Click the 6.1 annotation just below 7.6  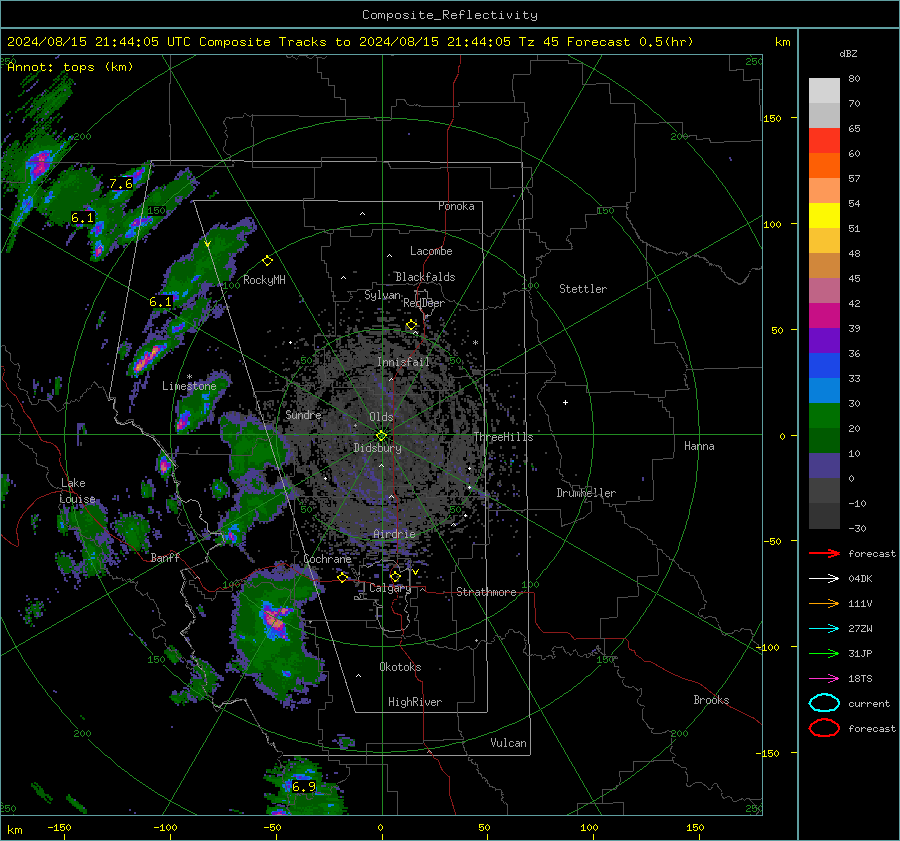click(82, 218)
